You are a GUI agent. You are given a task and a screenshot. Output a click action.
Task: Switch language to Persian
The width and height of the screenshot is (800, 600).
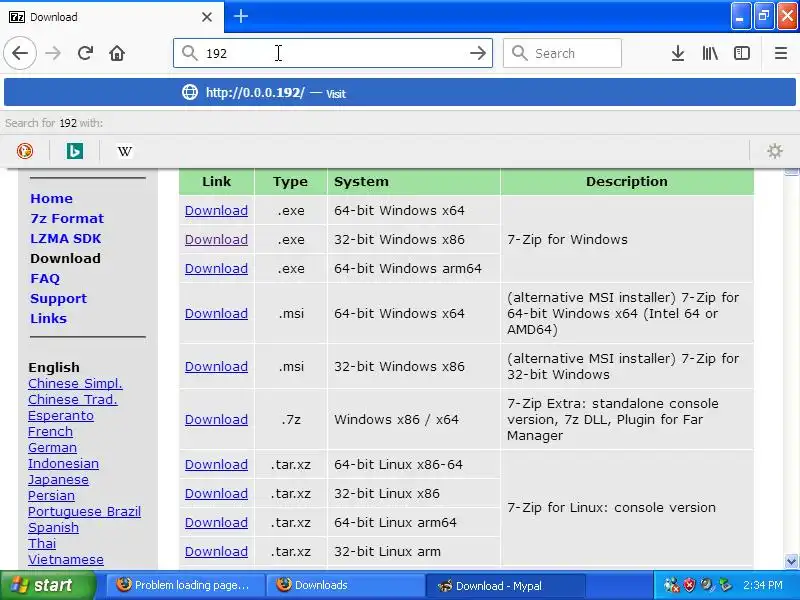tap(51, 495)
